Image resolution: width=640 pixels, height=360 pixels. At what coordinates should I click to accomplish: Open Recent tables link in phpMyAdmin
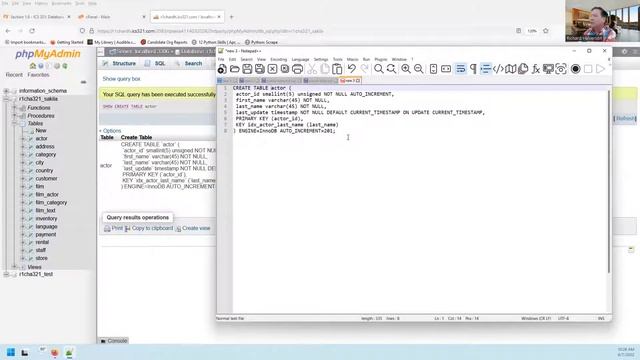point(14,75)
